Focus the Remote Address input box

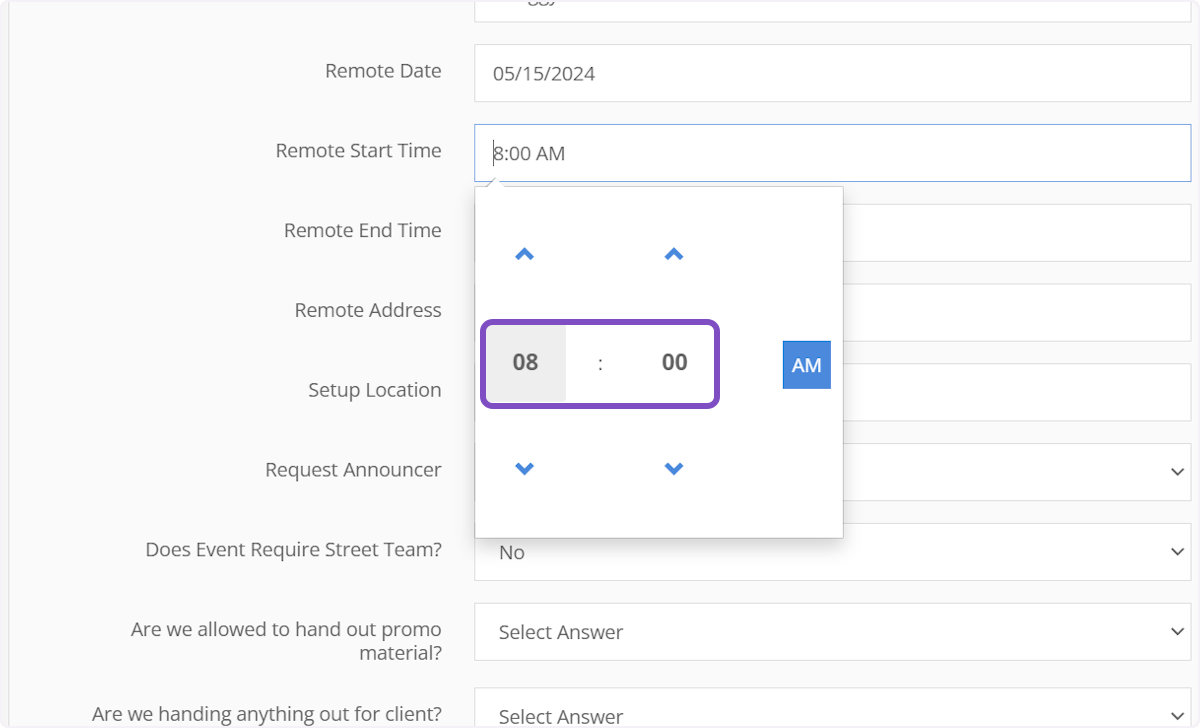1015,313
